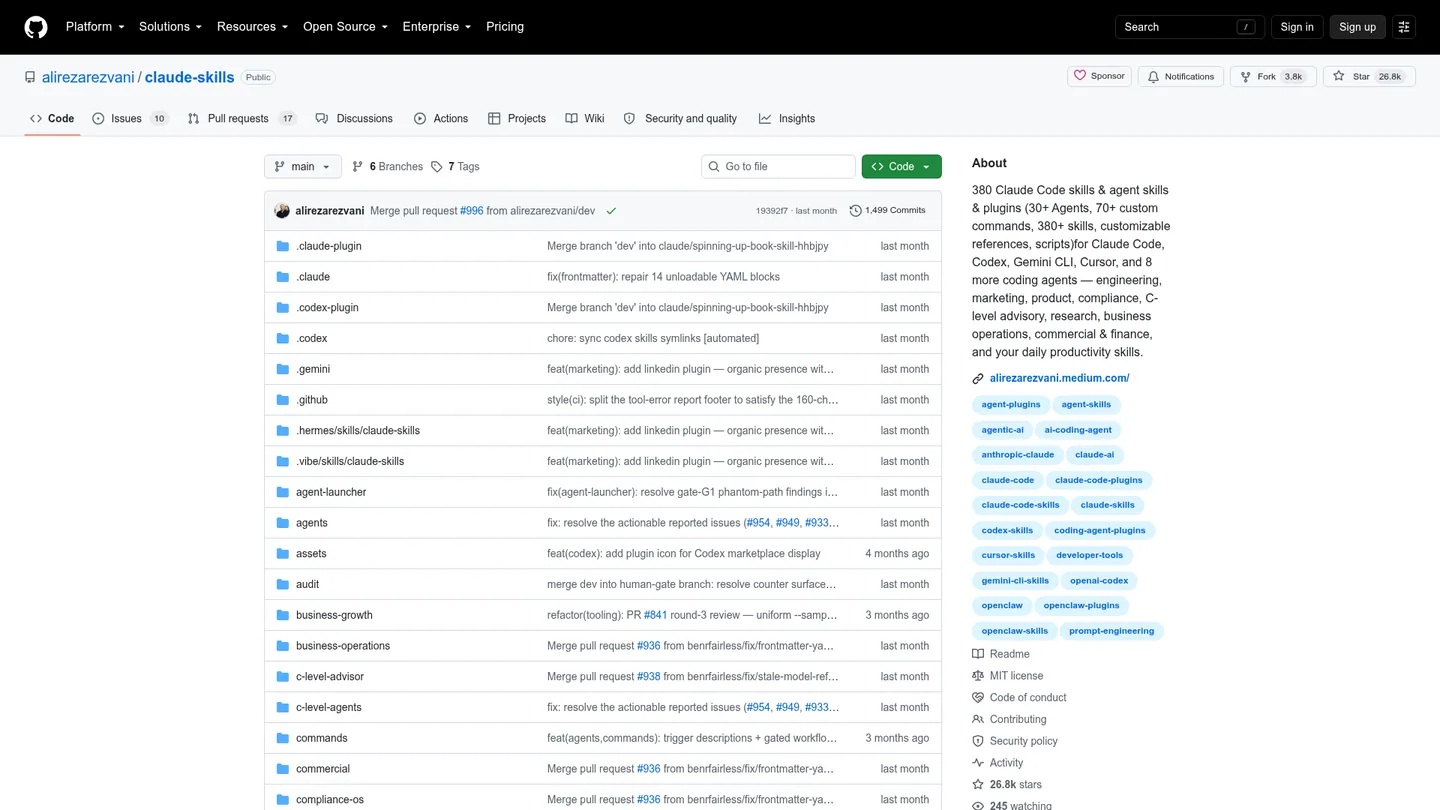Click the Sponsor heart button
This screenshot has width=1440, height=810.
1099,76
